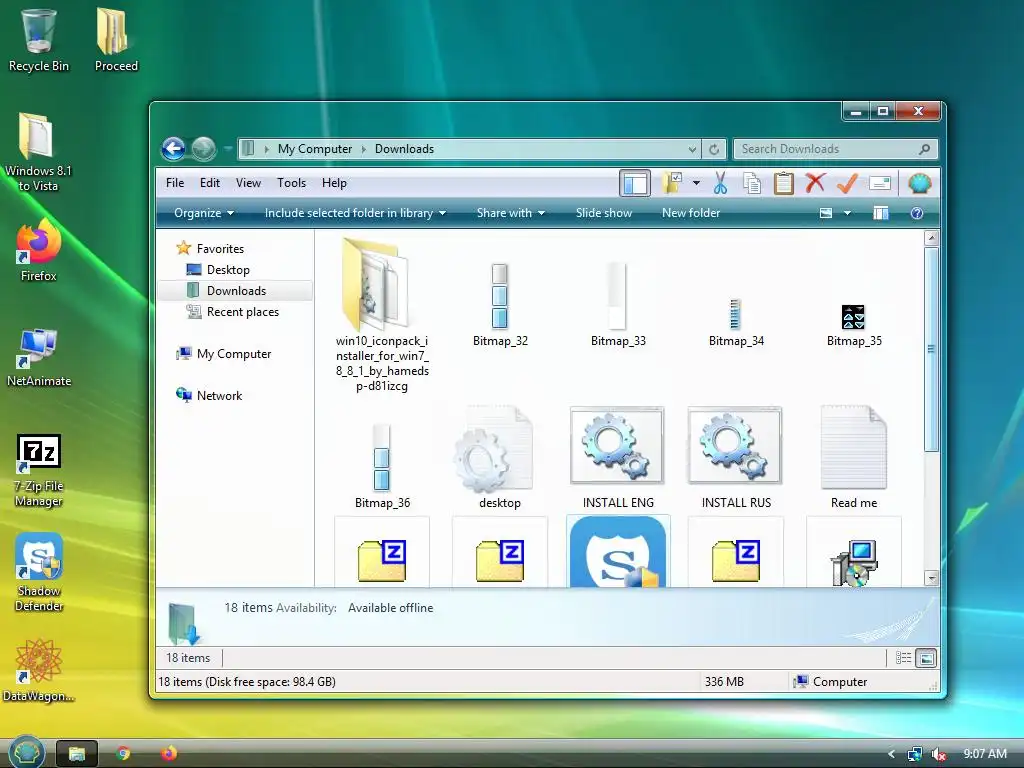The height and width of the screenshot is (768, 1024).
Task: Click the red X Delete icon
Action: click(815, 183)
